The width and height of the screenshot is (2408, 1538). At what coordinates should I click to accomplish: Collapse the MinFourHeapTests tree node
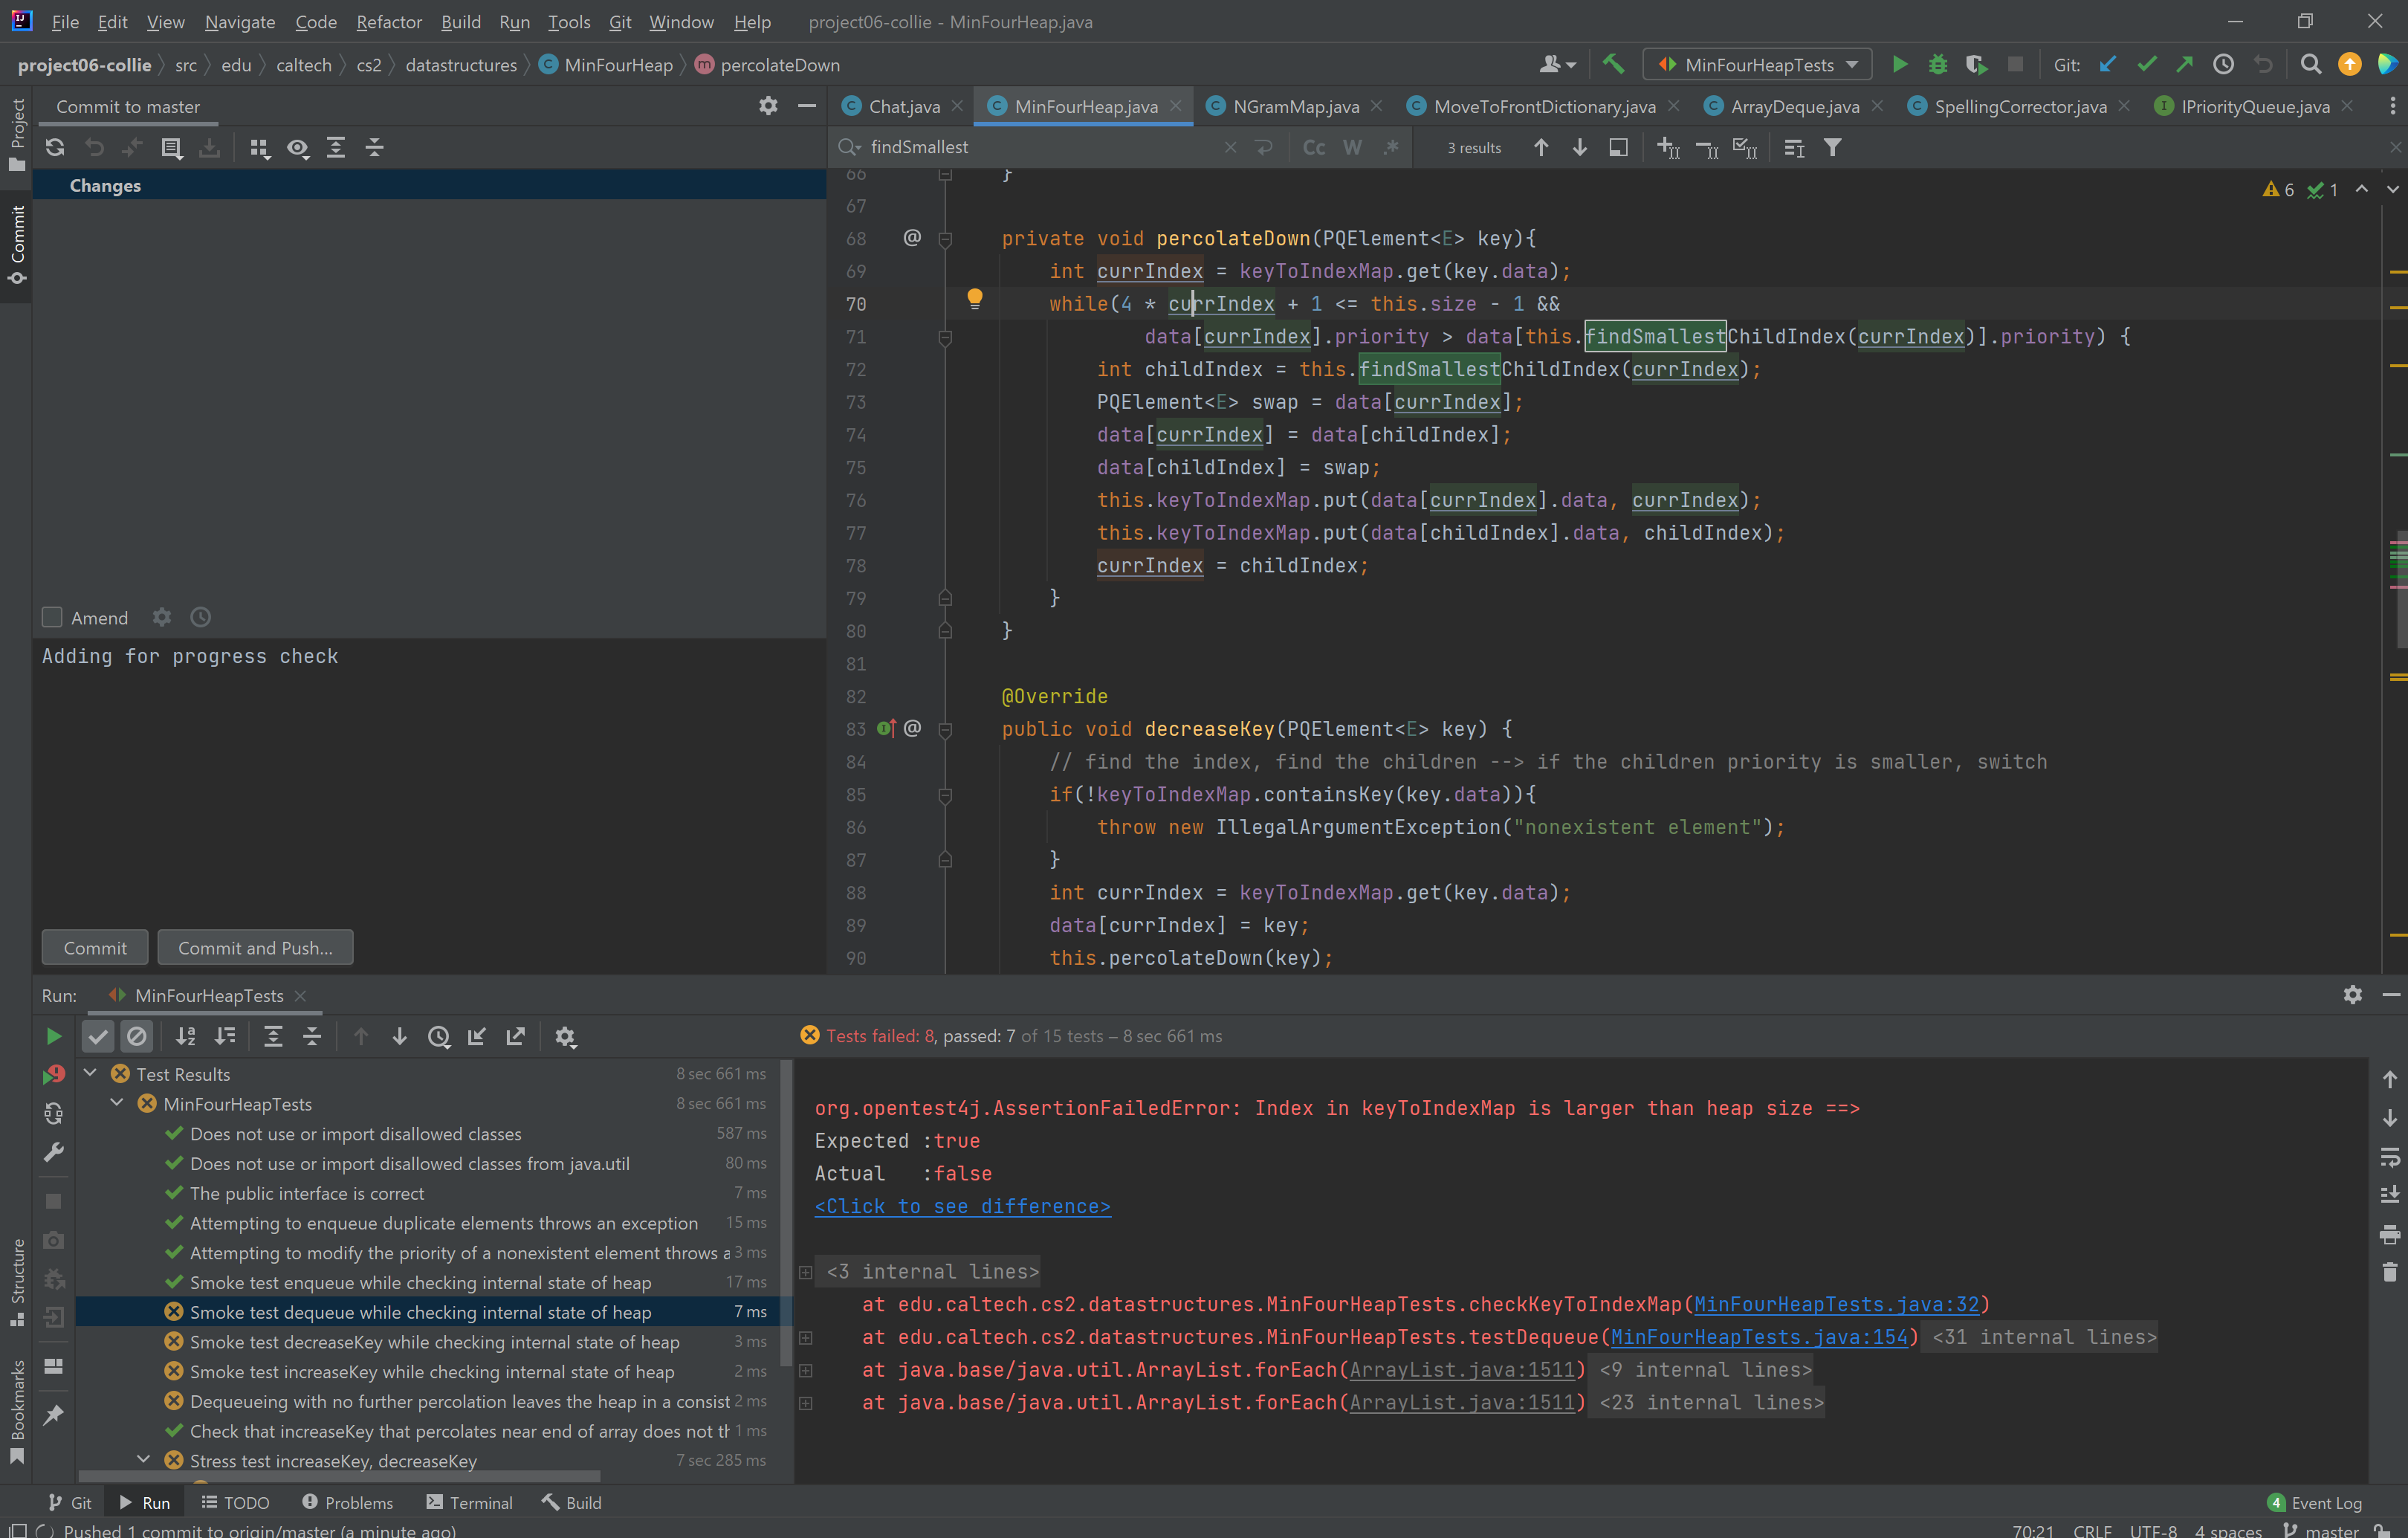click(116, 1103)
